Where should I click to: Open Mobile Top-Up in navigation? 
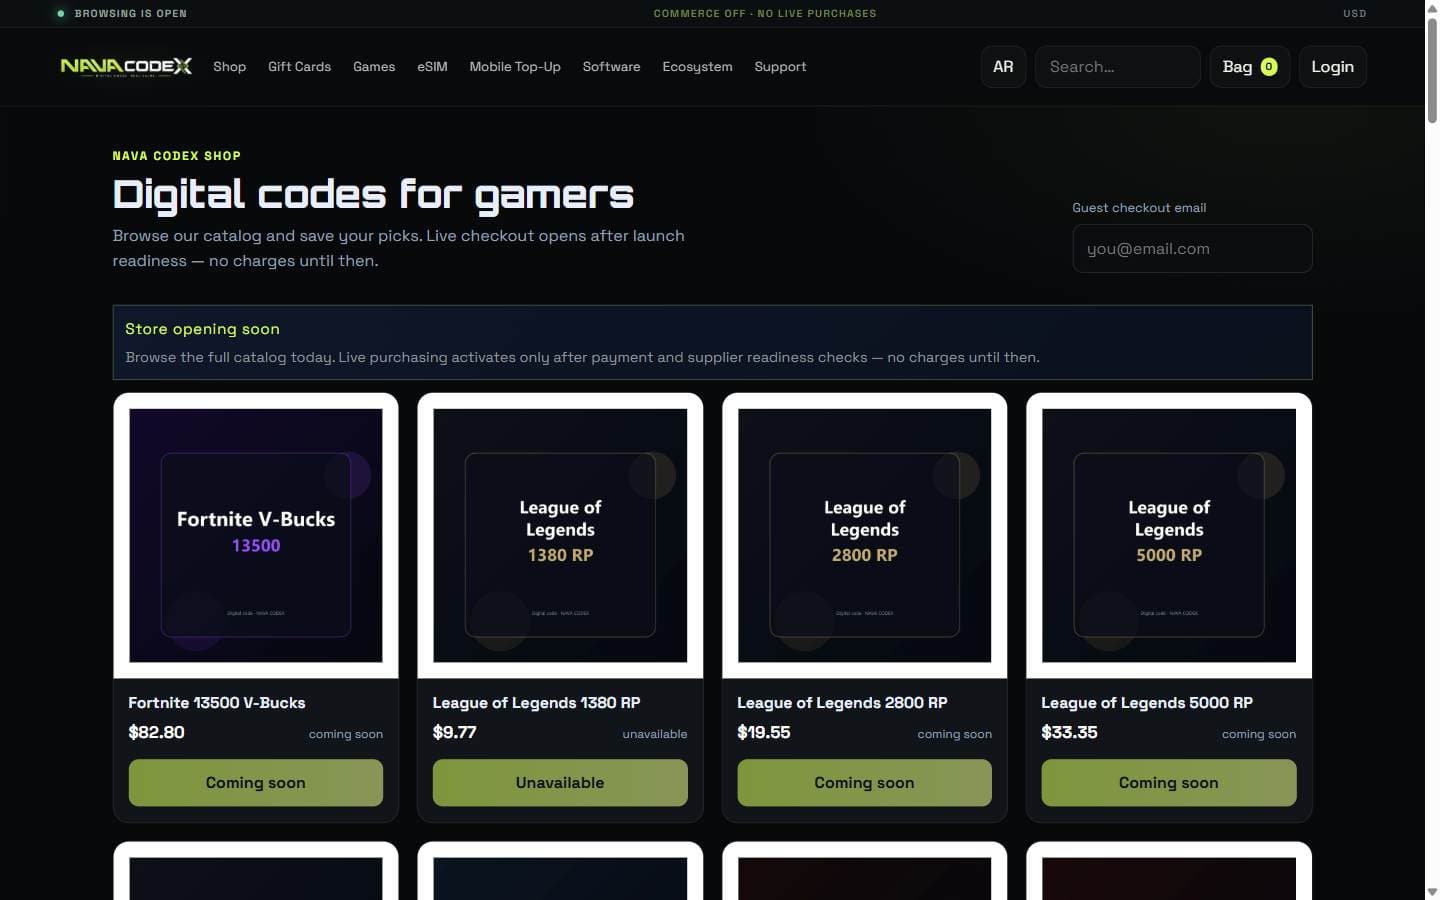click(515, 67)
